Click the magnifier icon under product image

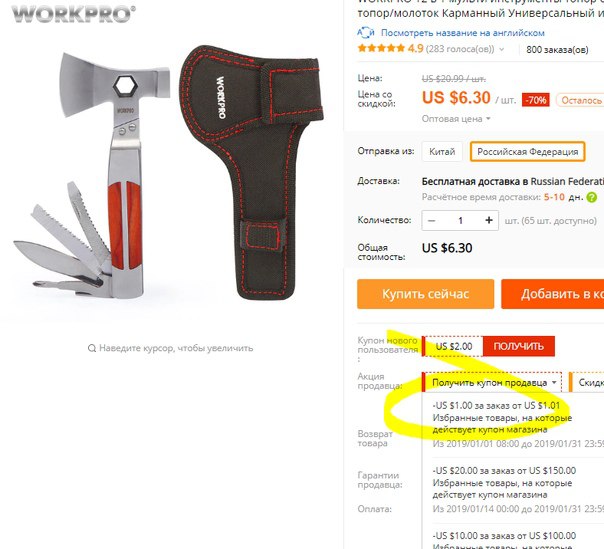tap(92, 348)
